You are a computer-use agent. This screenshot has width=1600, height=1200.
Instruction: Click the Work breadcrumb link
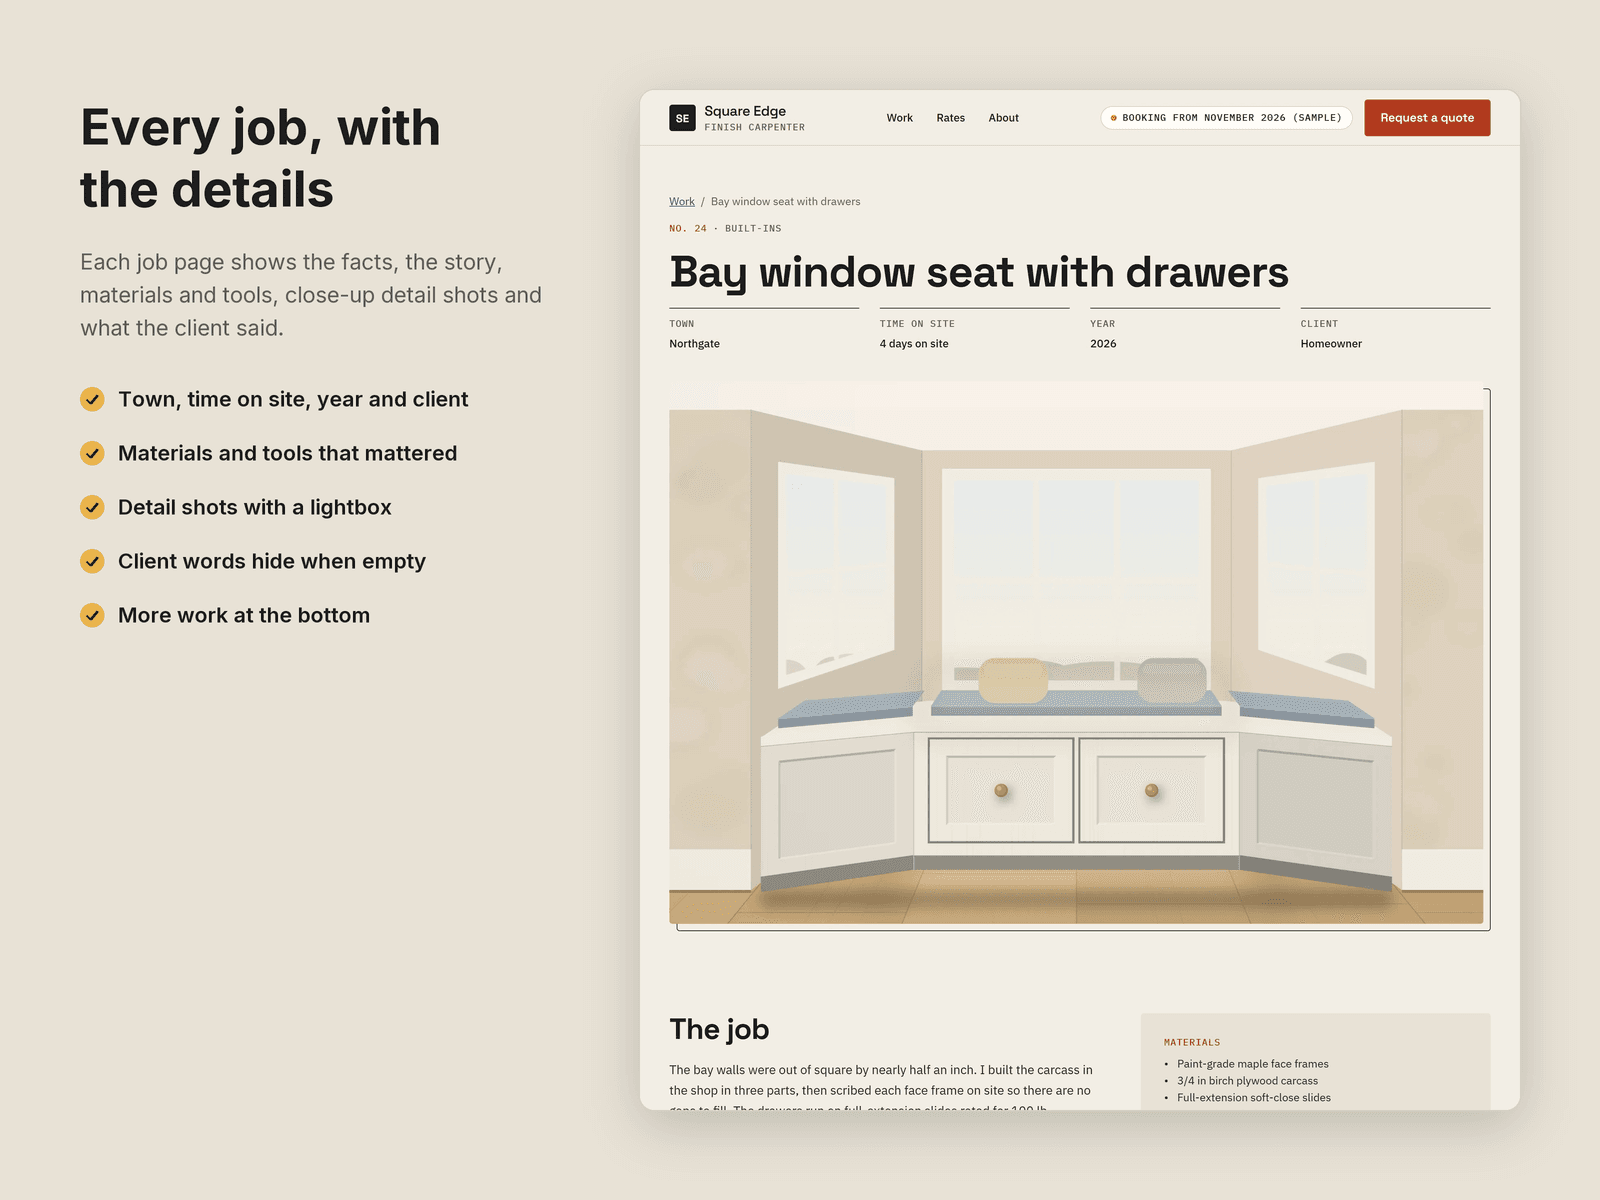click(x=682, y=202)
